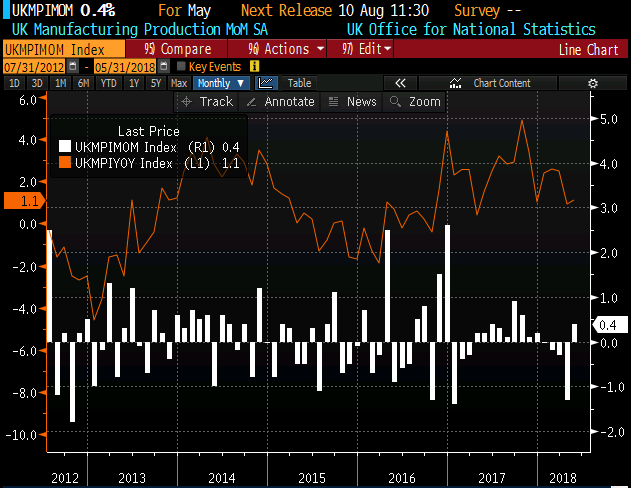
Task: Click the orange UKMPIYOY legend swatch
Action: (65, 162)
